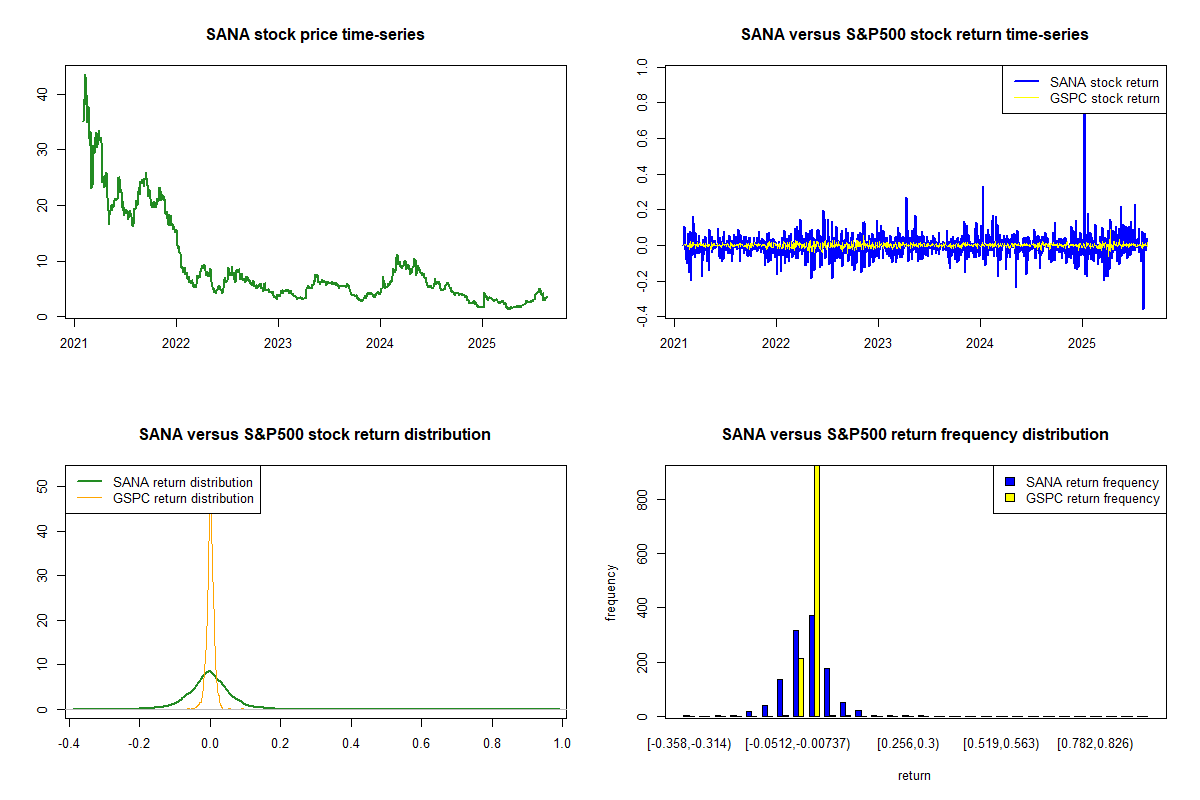
Task: Click the 40 y-axis tick on the price chart
Action: point(44,94)
